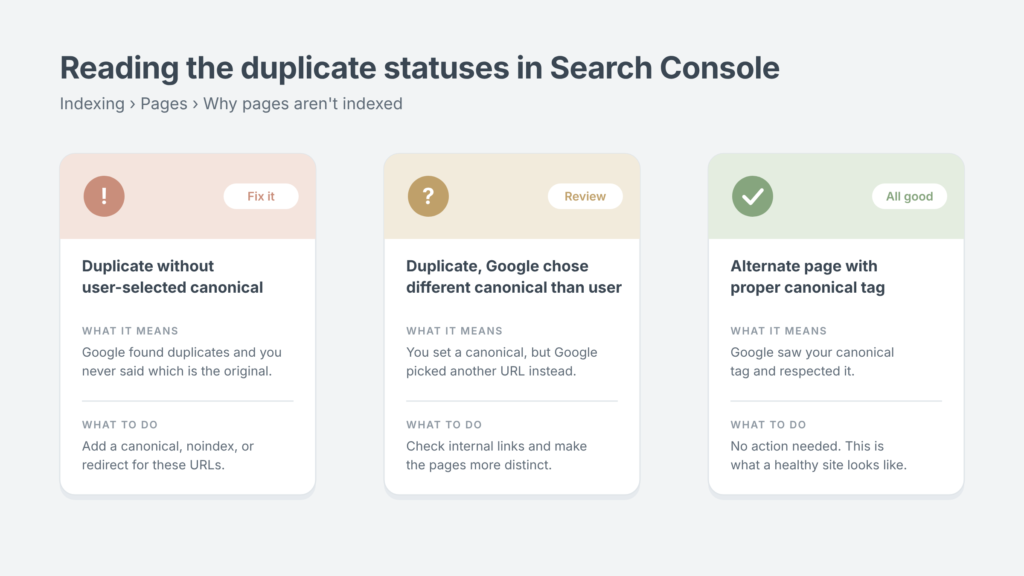The image size is (1024, 576).
Task: Select heading "Duplicate without user-selected canonical"
Action: pos(172,277)
